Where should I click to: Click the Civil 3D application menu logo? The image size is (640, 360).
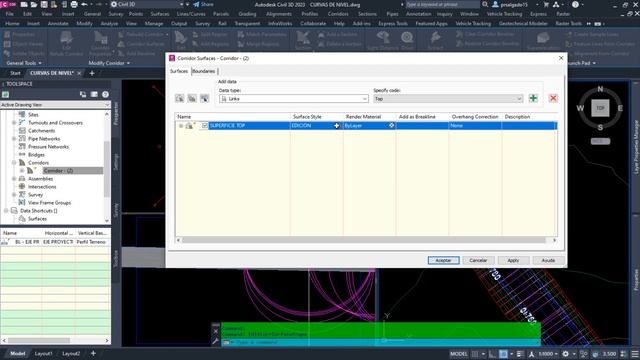[x=8, y=4]
